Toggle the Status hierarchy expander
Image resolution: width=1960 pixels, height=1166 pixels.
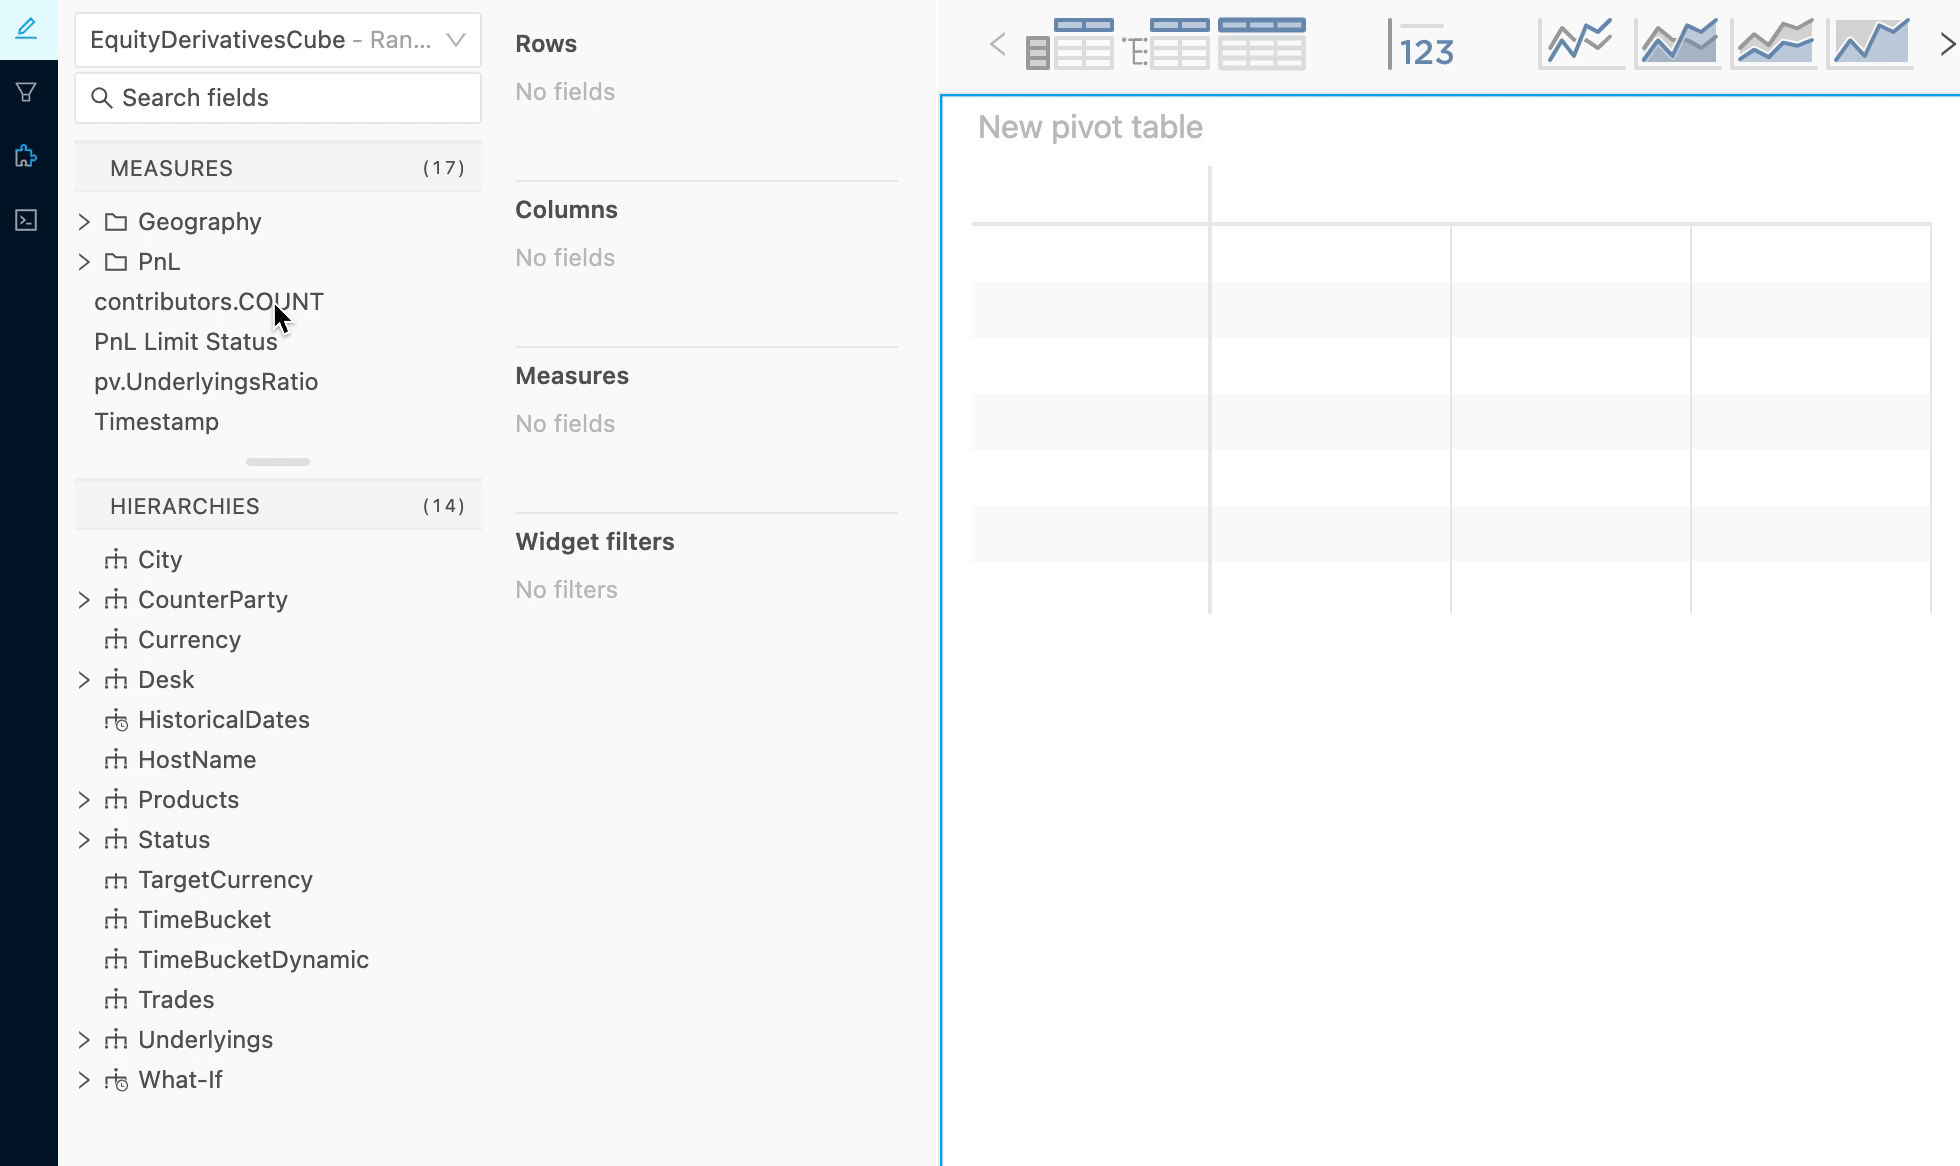click(x=83, y=838)
